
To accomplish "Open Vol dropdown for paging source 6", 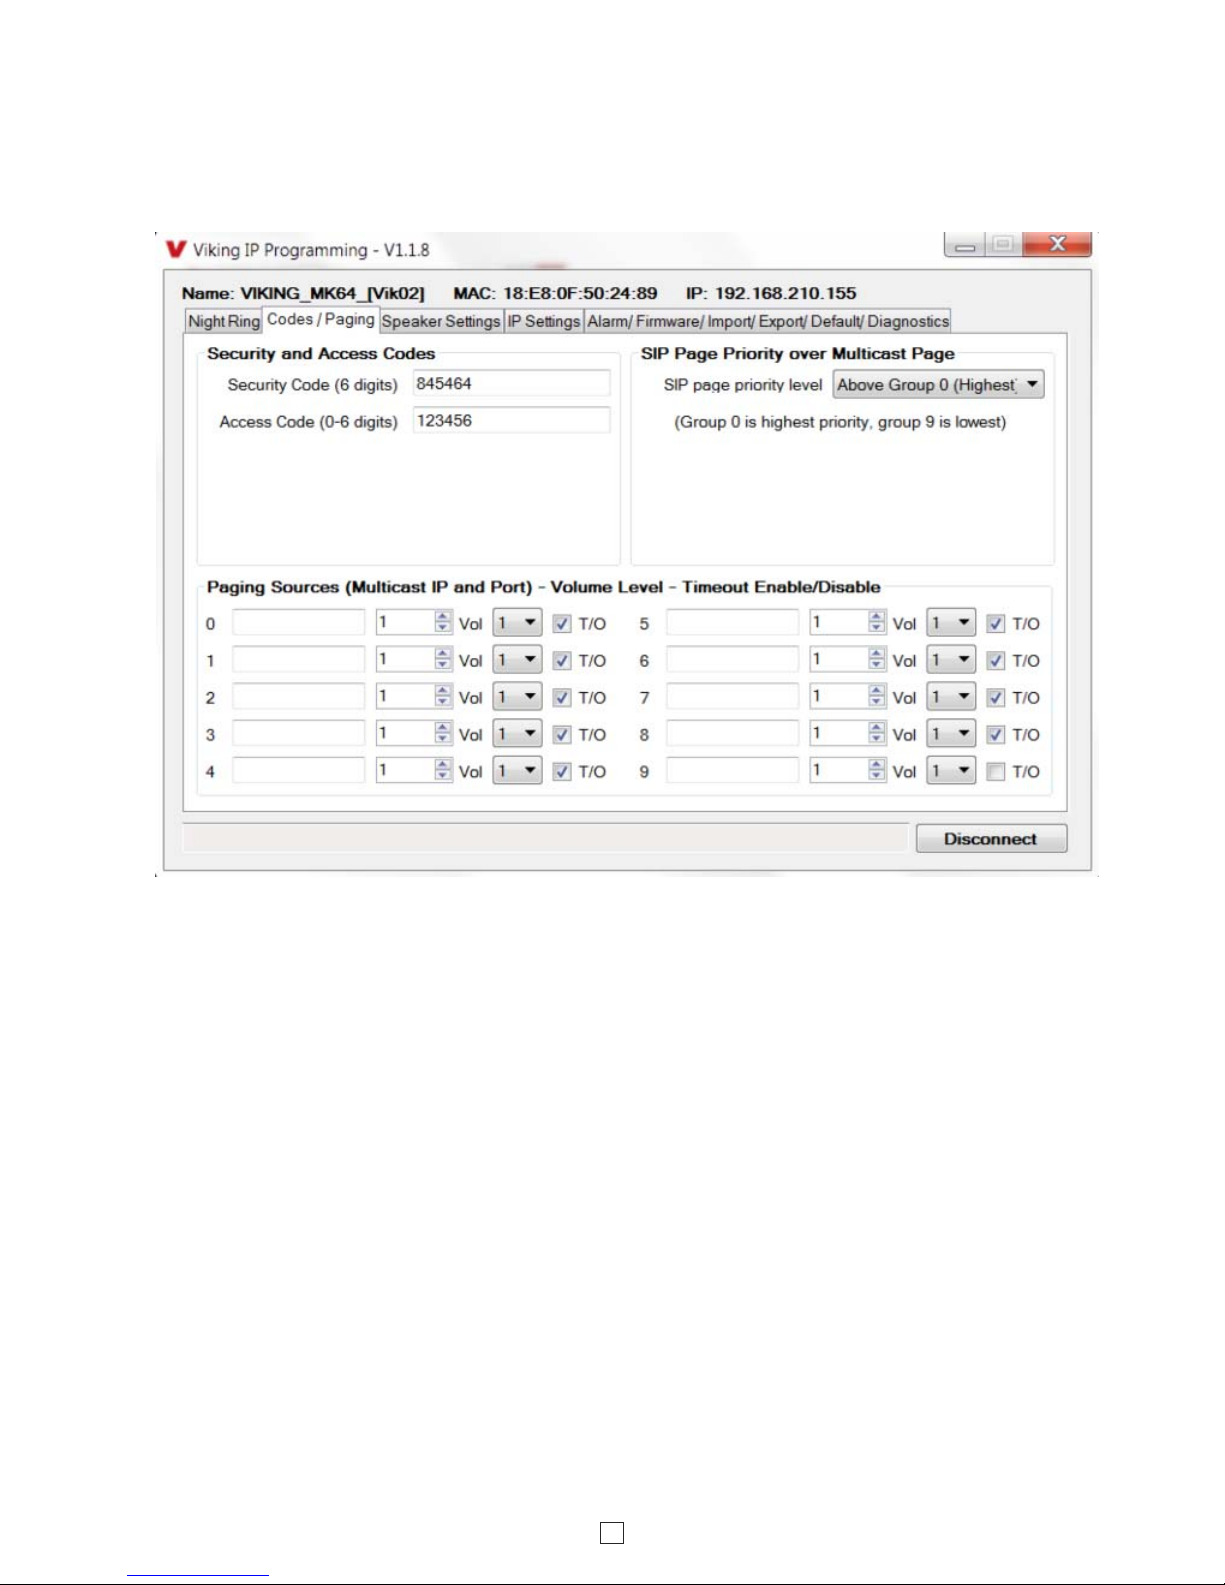I will (x=951, y=660).
